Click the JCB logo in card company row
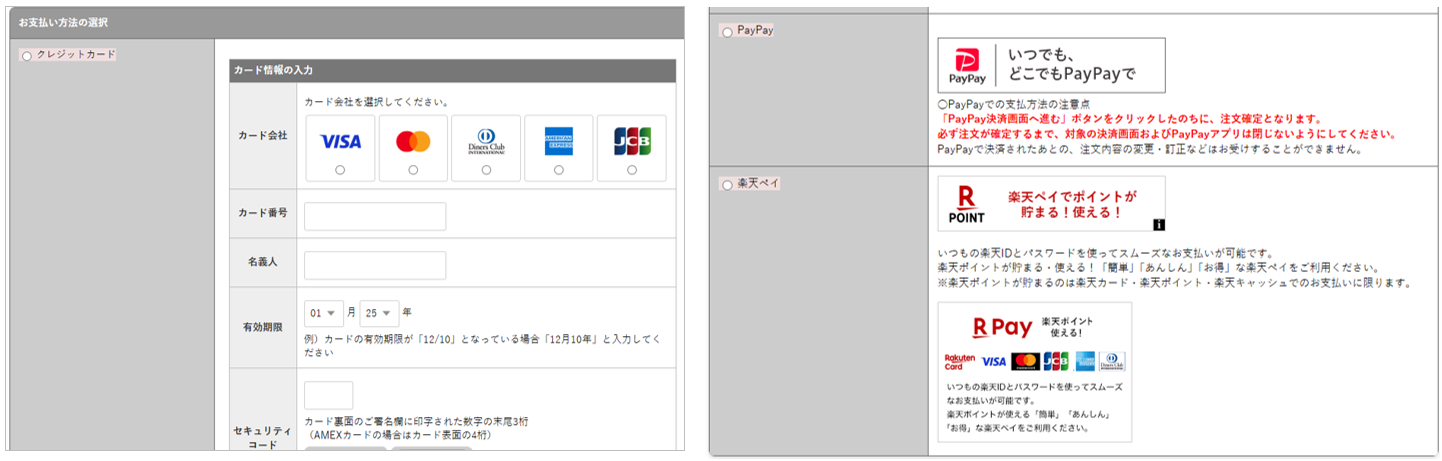Screen dimensions: 1442x461 tap(631, 142)
